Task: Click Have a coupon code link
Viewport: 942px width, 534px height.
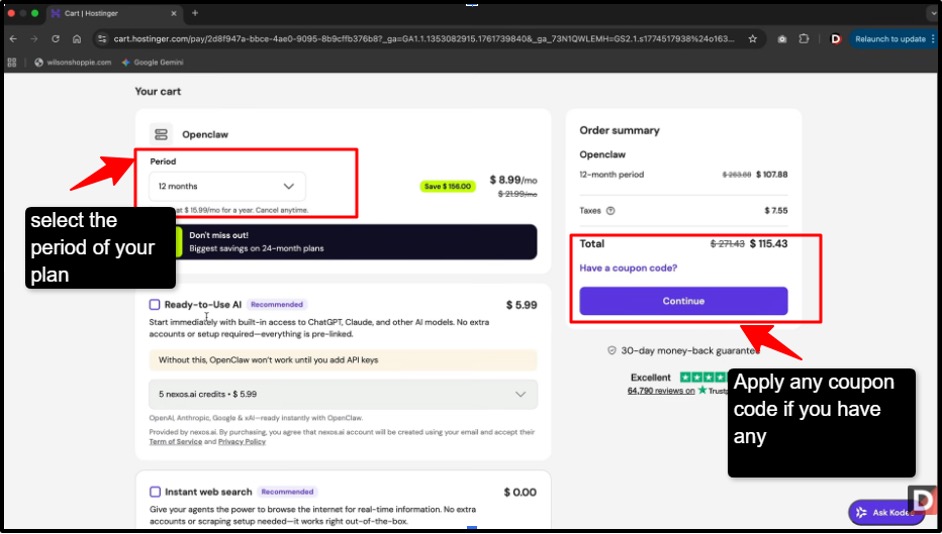Action: pyautogui.click(x=628, y=268)
